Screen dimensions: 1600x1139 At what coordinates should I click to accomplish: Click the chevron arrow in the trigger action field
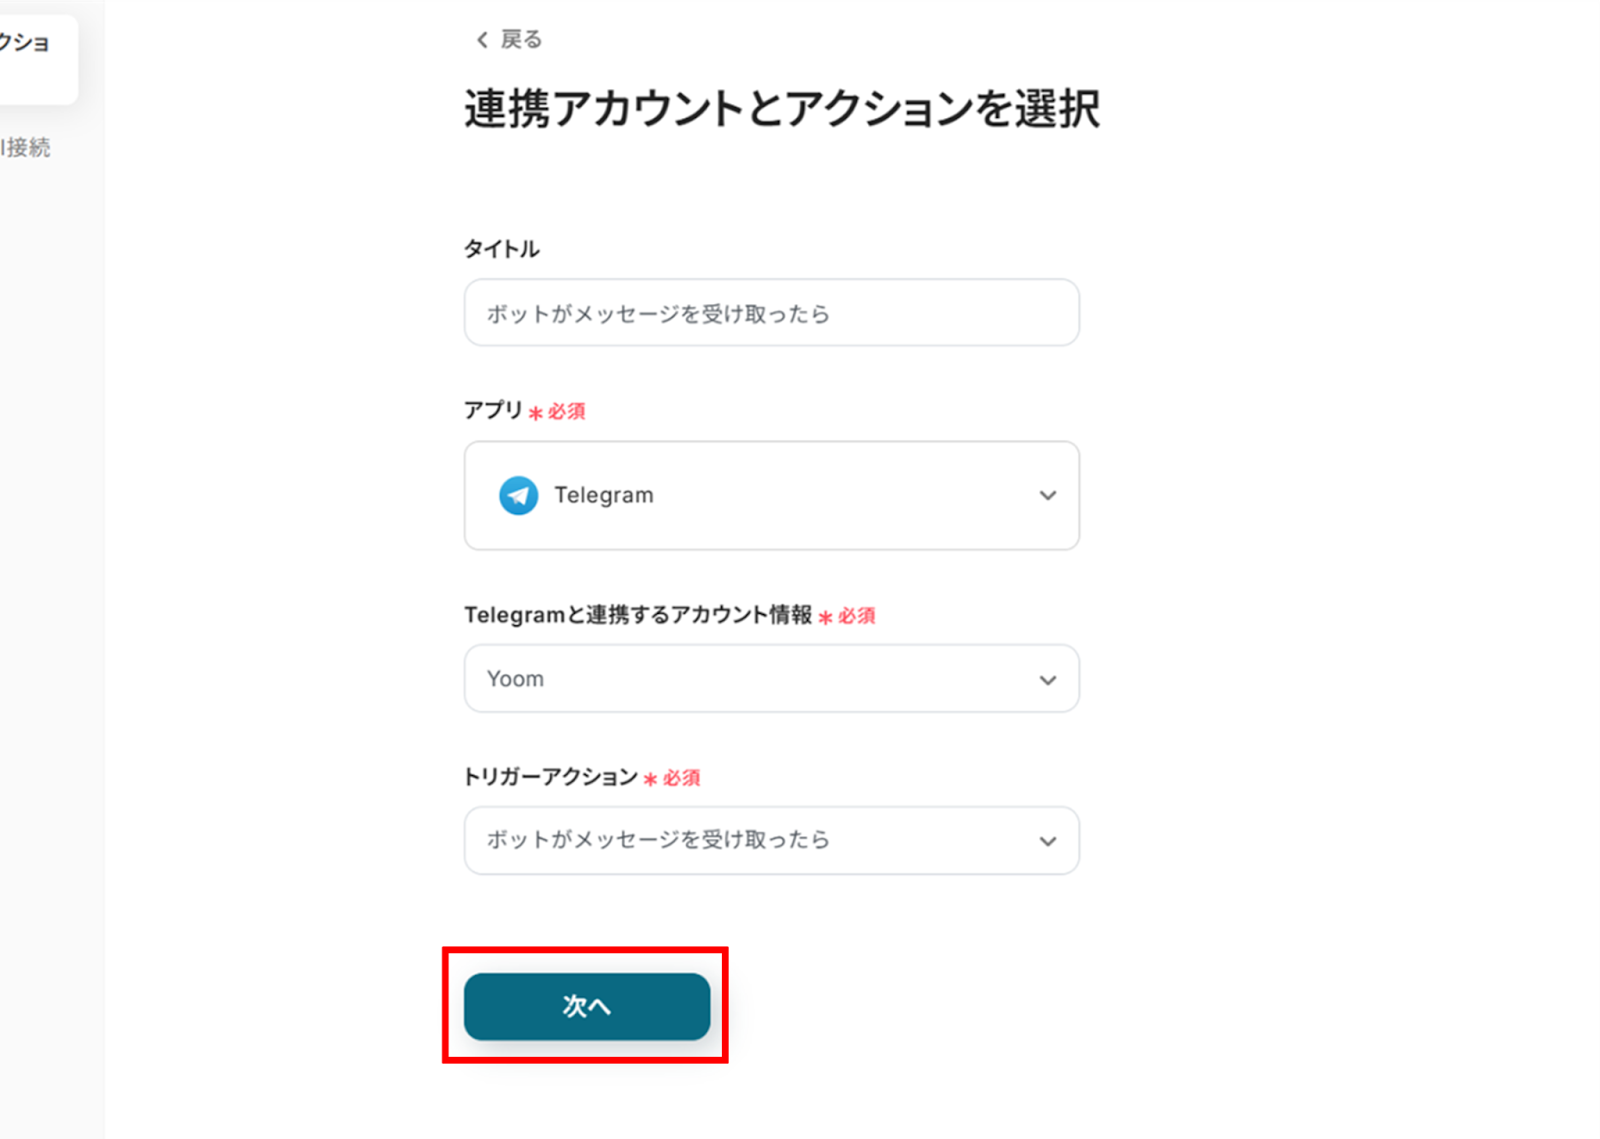tap(1047, 841)
